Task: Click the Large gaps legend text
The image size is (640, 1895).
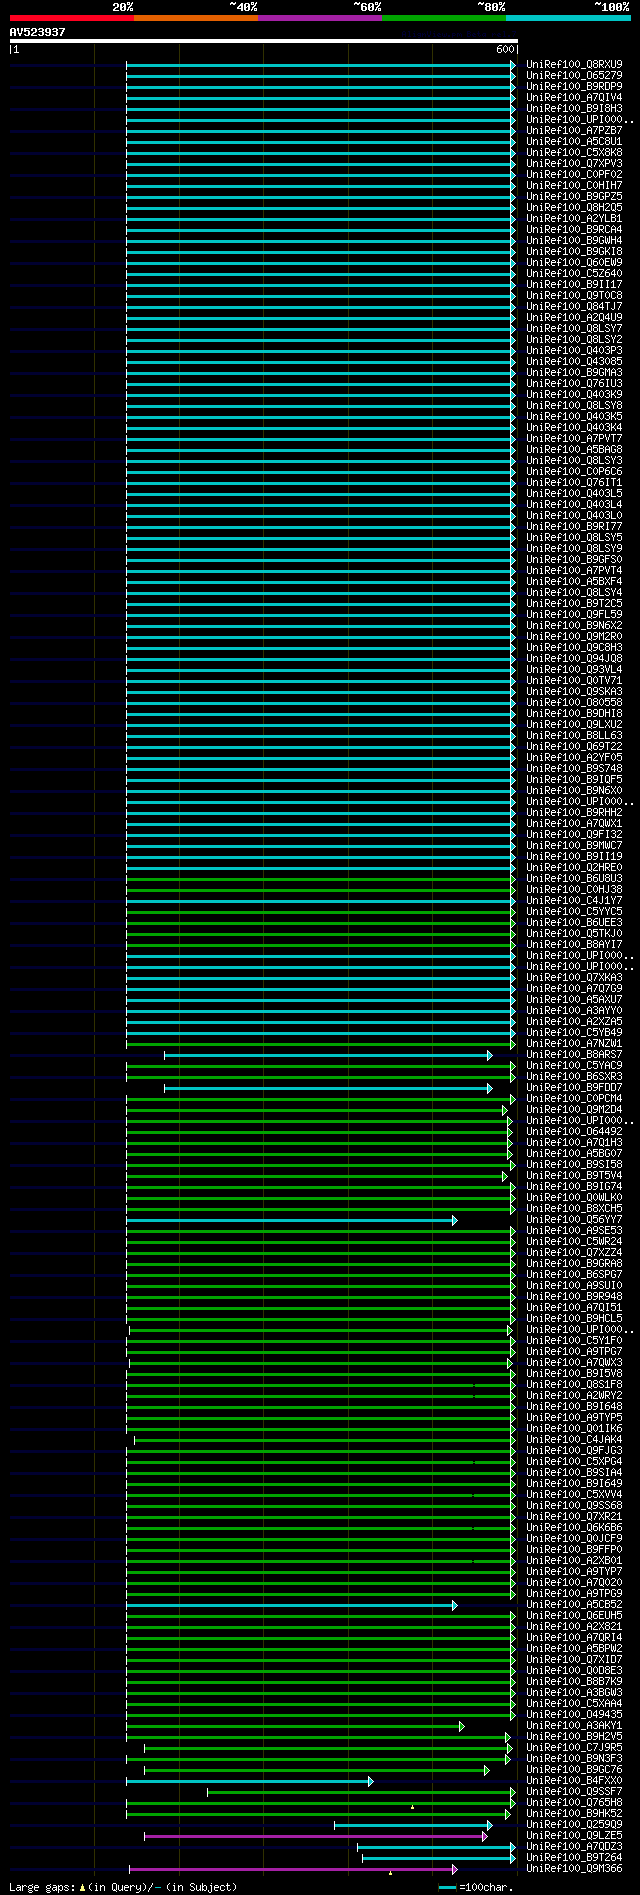Action: coord(123,1887)
